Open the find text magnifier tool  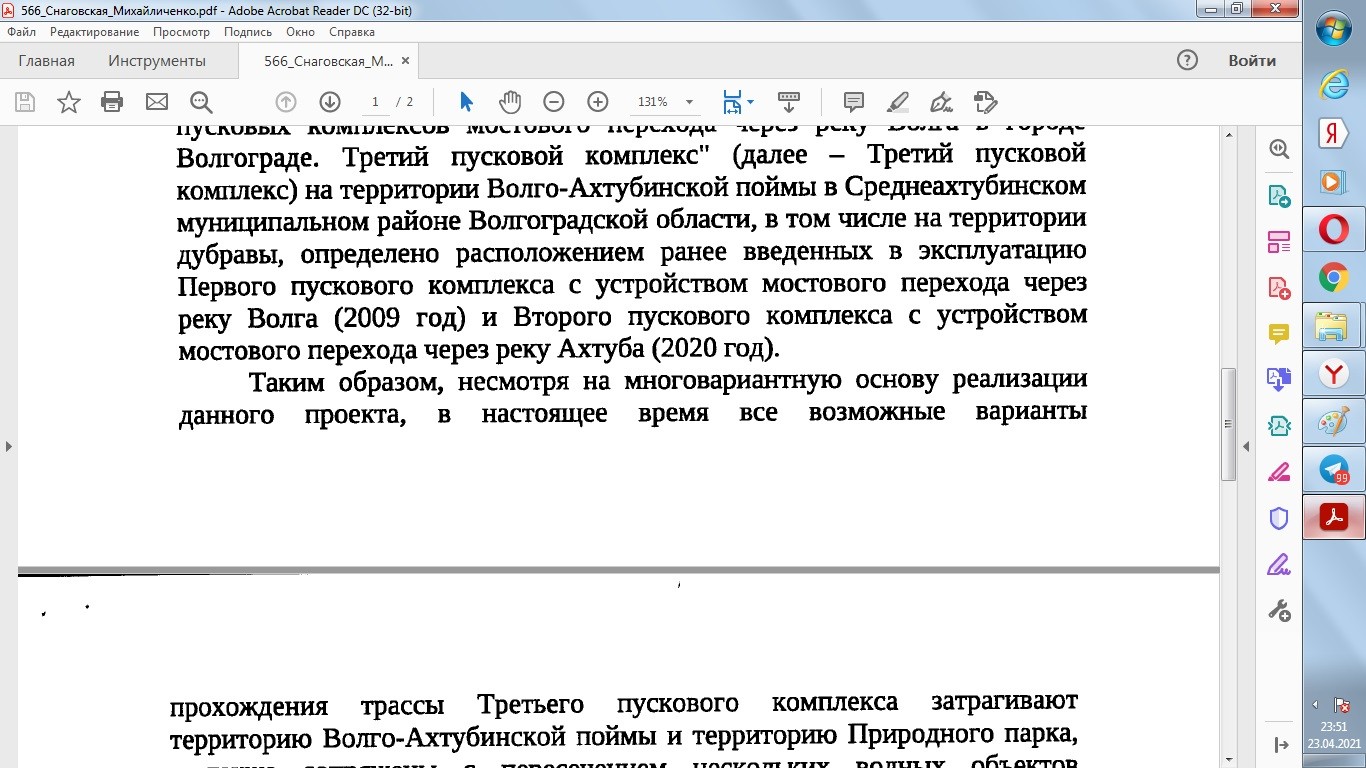pos(201,102)
